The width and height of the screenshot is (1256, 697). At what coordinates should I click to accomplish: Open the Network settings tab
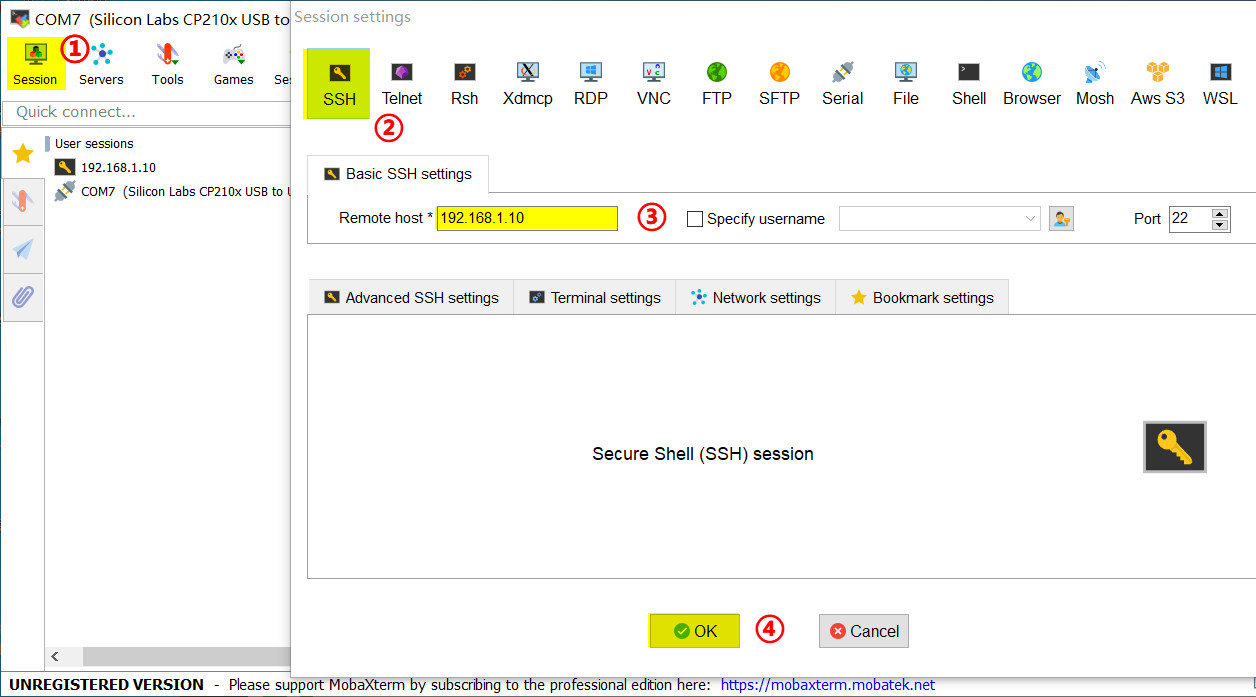756,297
